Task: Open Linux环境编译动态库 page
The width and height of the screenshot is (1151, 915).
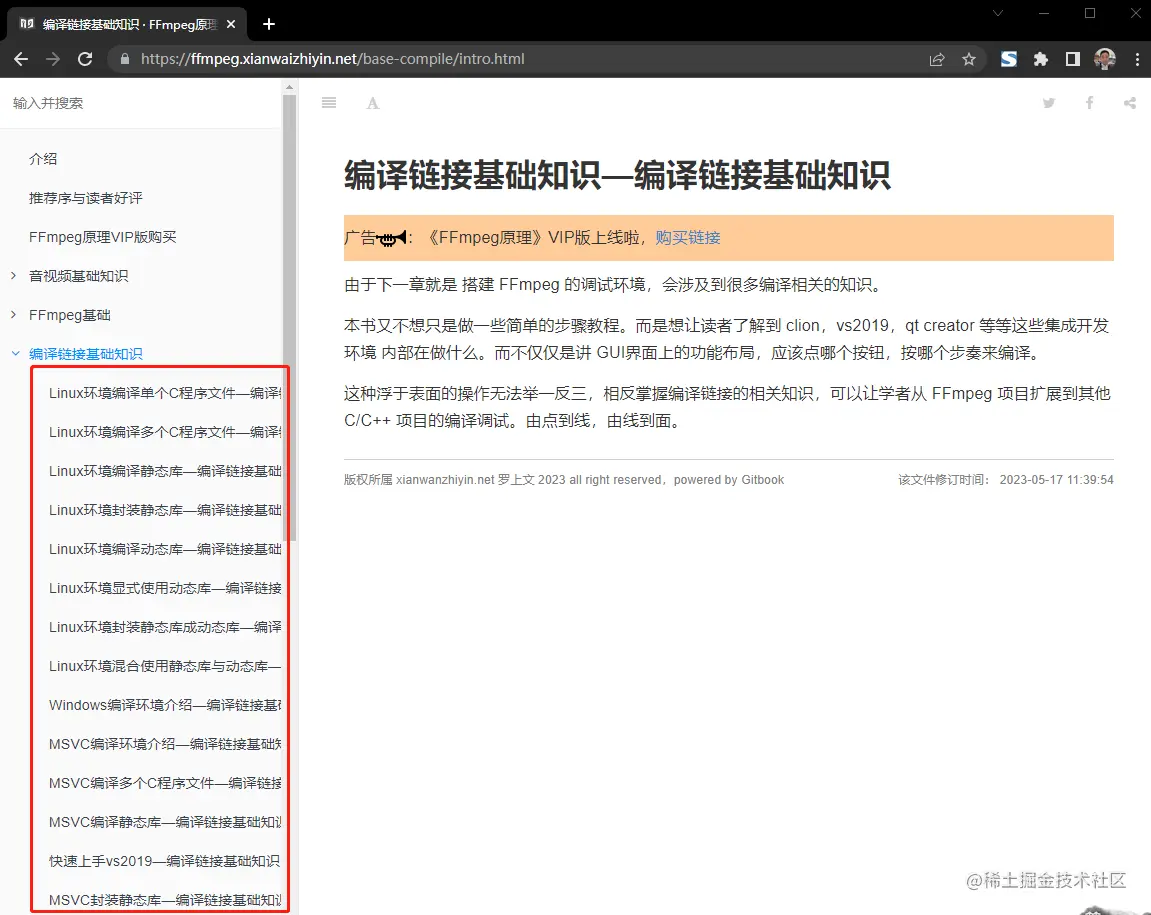Action: pos(164,549)
